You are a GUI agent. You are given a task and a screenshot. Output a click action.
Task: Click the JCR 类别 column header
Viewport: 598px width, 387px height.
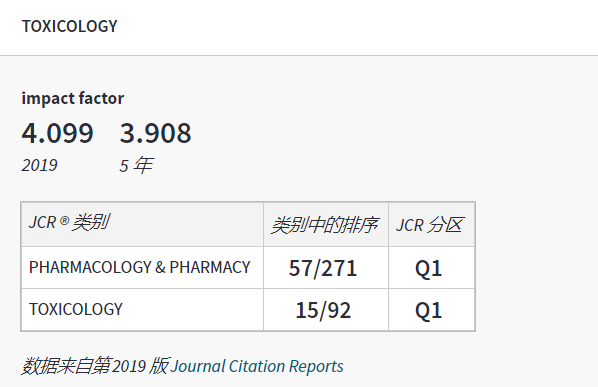(142, 224)
